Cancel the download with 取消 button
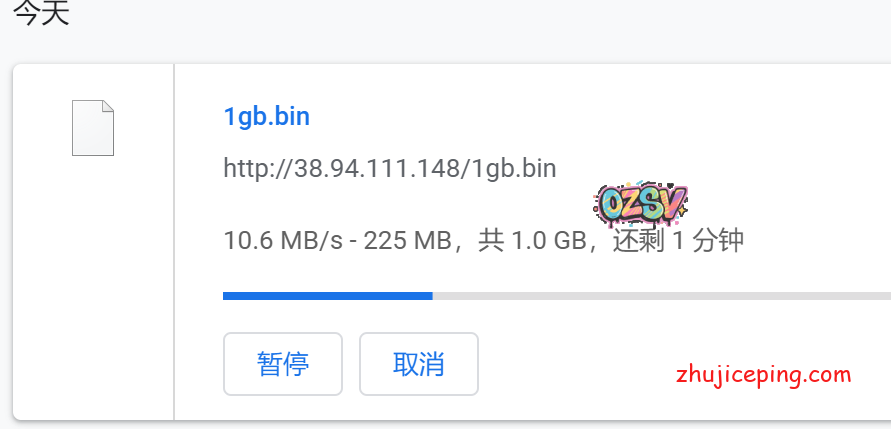 (419, 364)
